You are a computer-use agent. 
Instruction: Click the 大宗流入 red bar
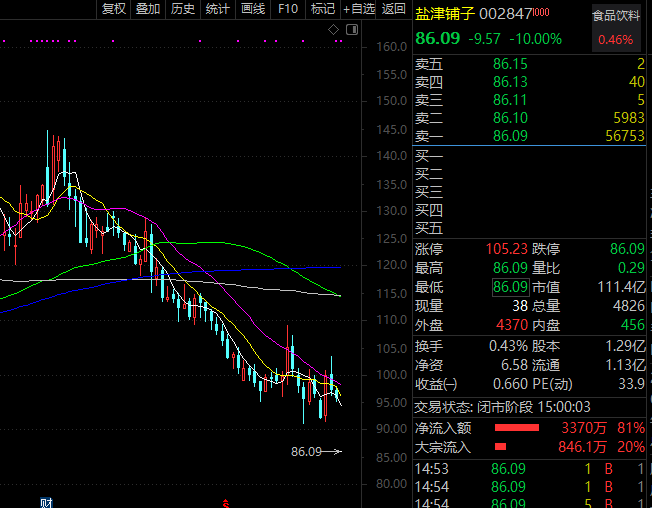pos(502,446)
